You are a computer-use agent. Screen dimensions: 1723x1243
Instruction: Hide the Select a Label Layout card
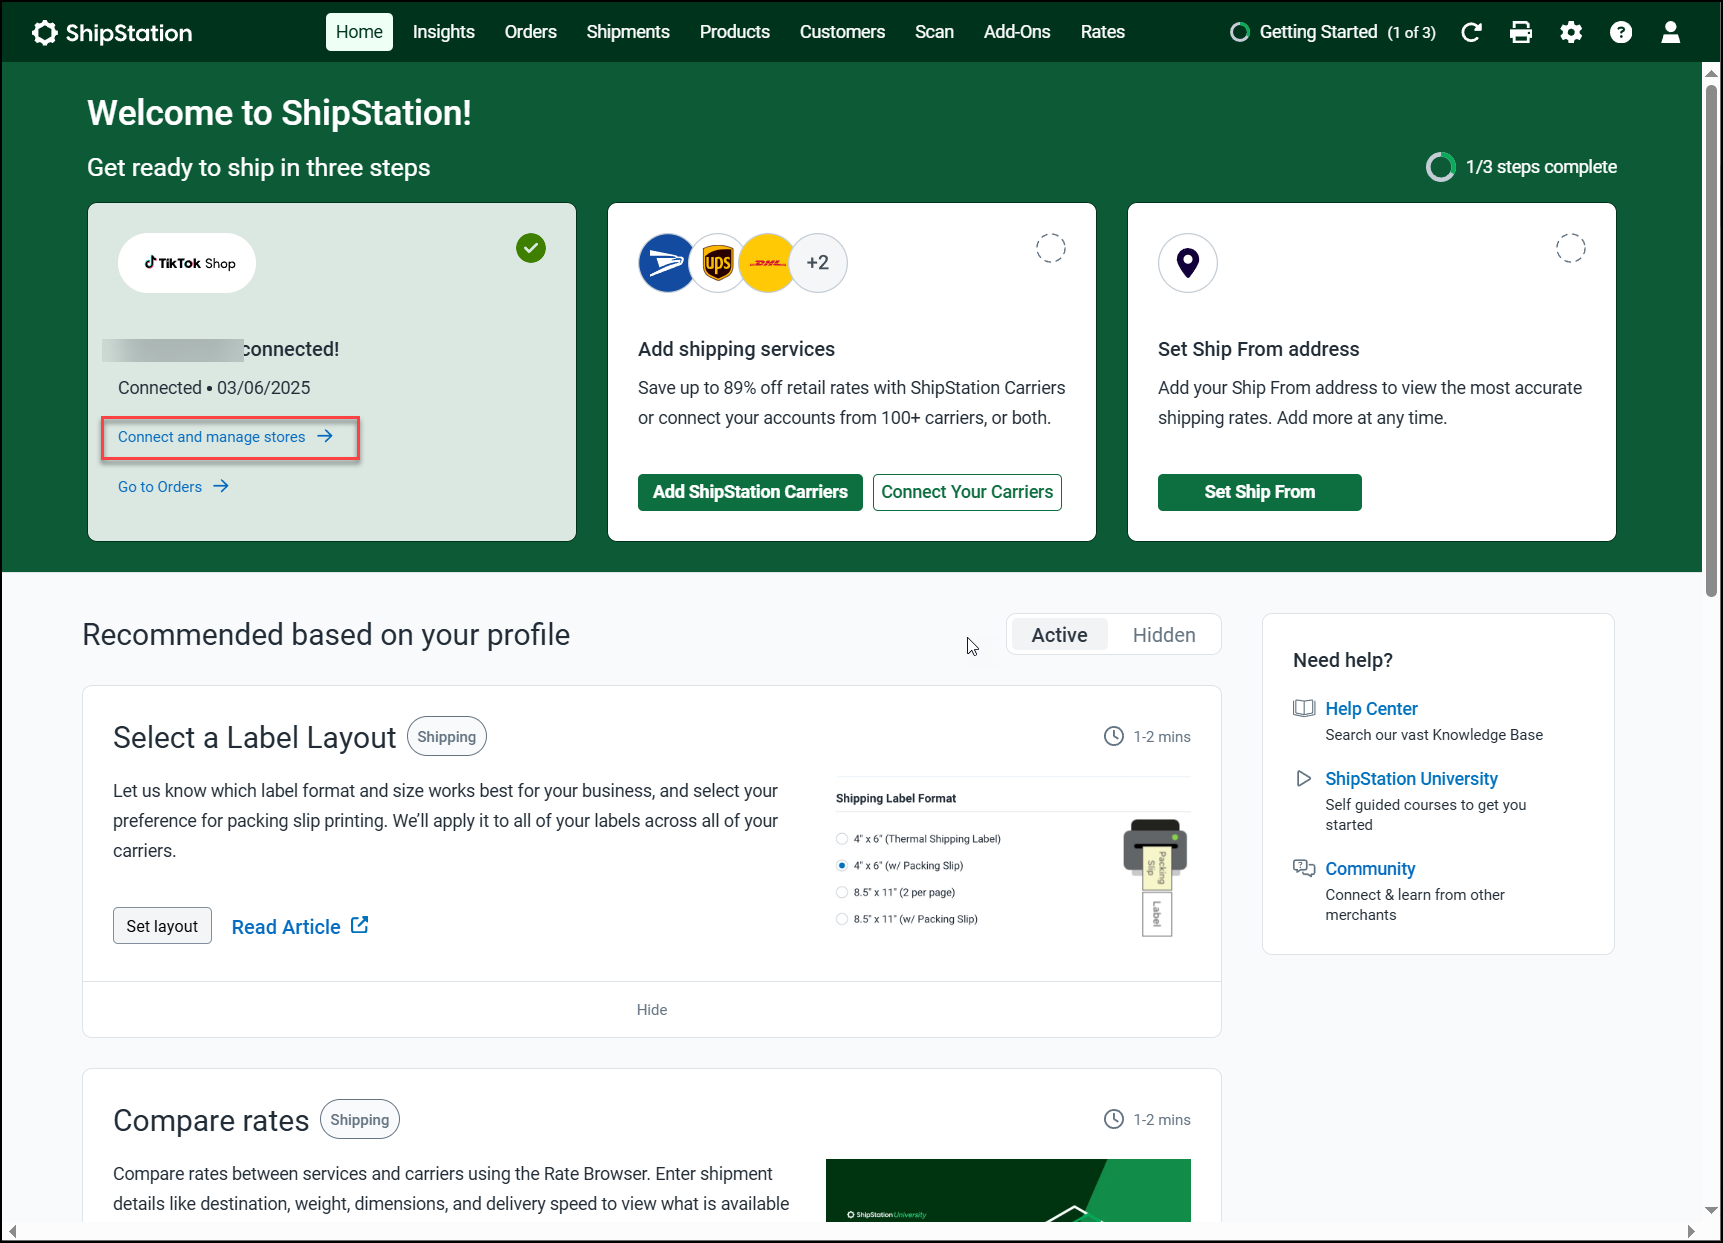click(652, 1010)
